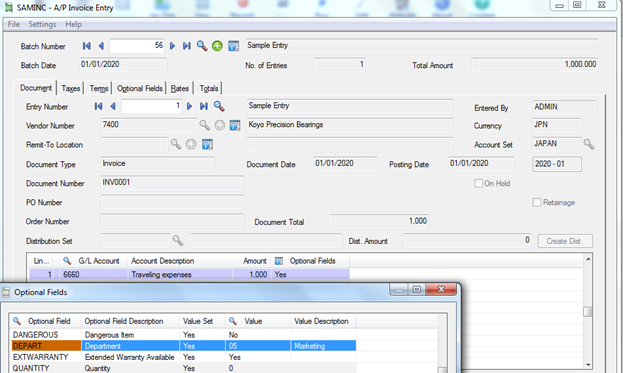
Task: Select the DEPART optional field cell
Action: coord(46,346)
